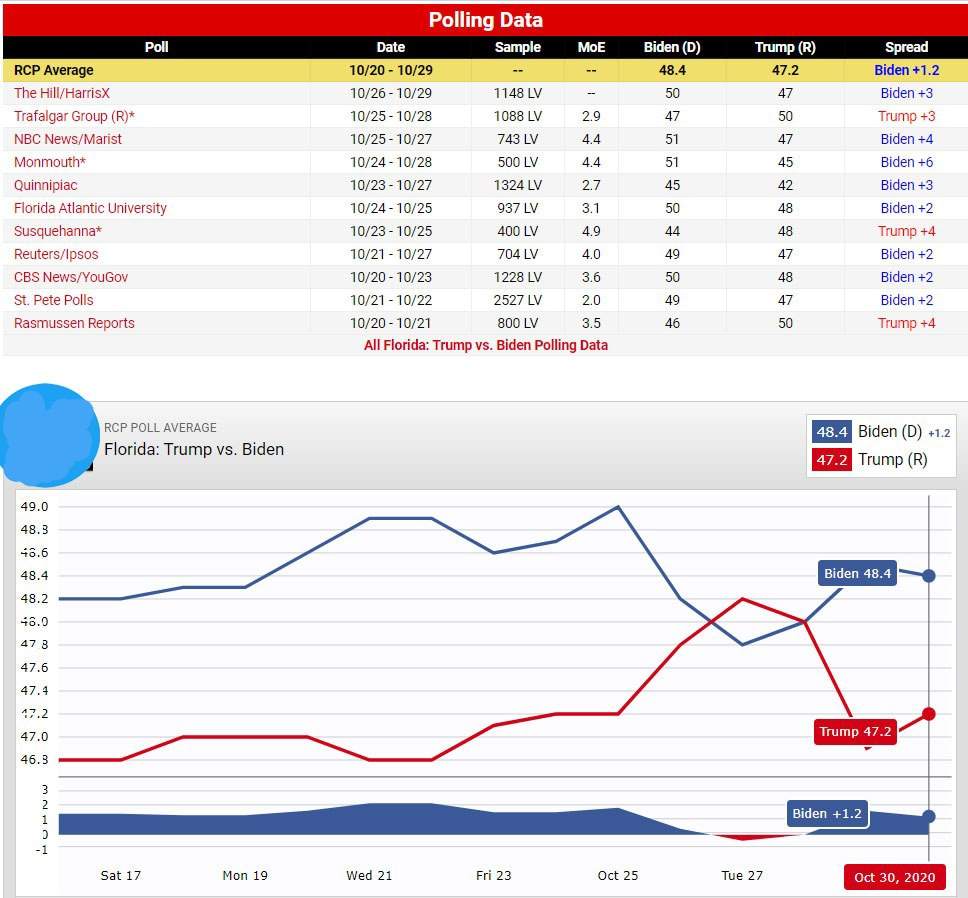
Task: Click the Trump (R) legend label
Action: coord(893,460)
